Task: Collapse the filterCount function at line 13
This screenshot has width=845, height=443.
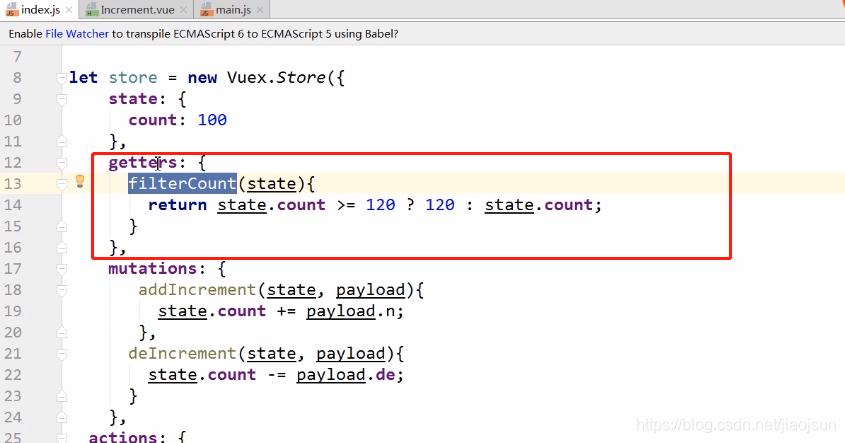Action: [61, 184]
